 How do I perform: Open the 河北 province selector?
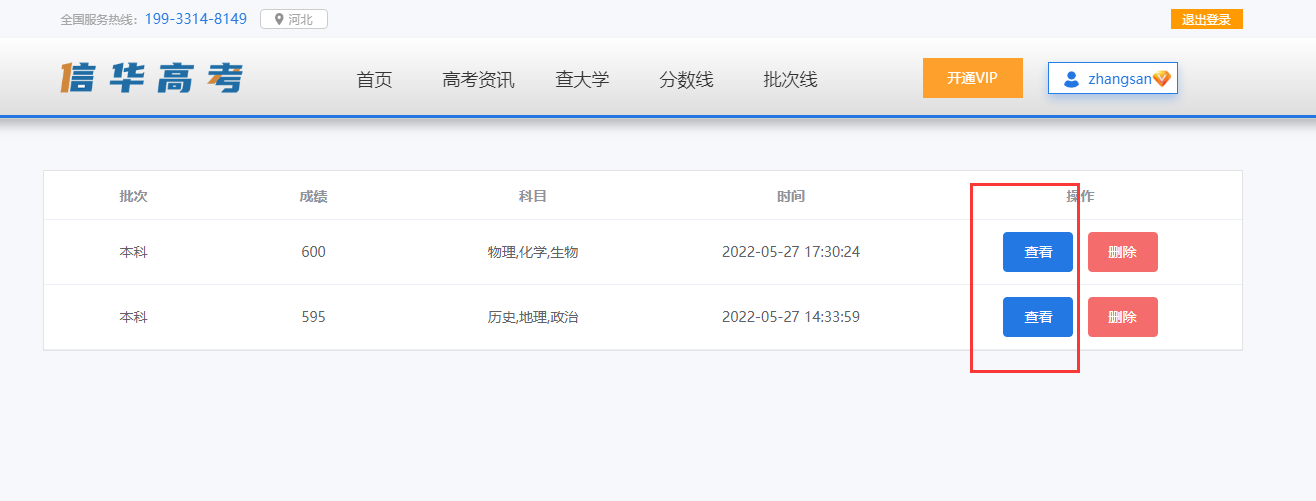point(294,19)
